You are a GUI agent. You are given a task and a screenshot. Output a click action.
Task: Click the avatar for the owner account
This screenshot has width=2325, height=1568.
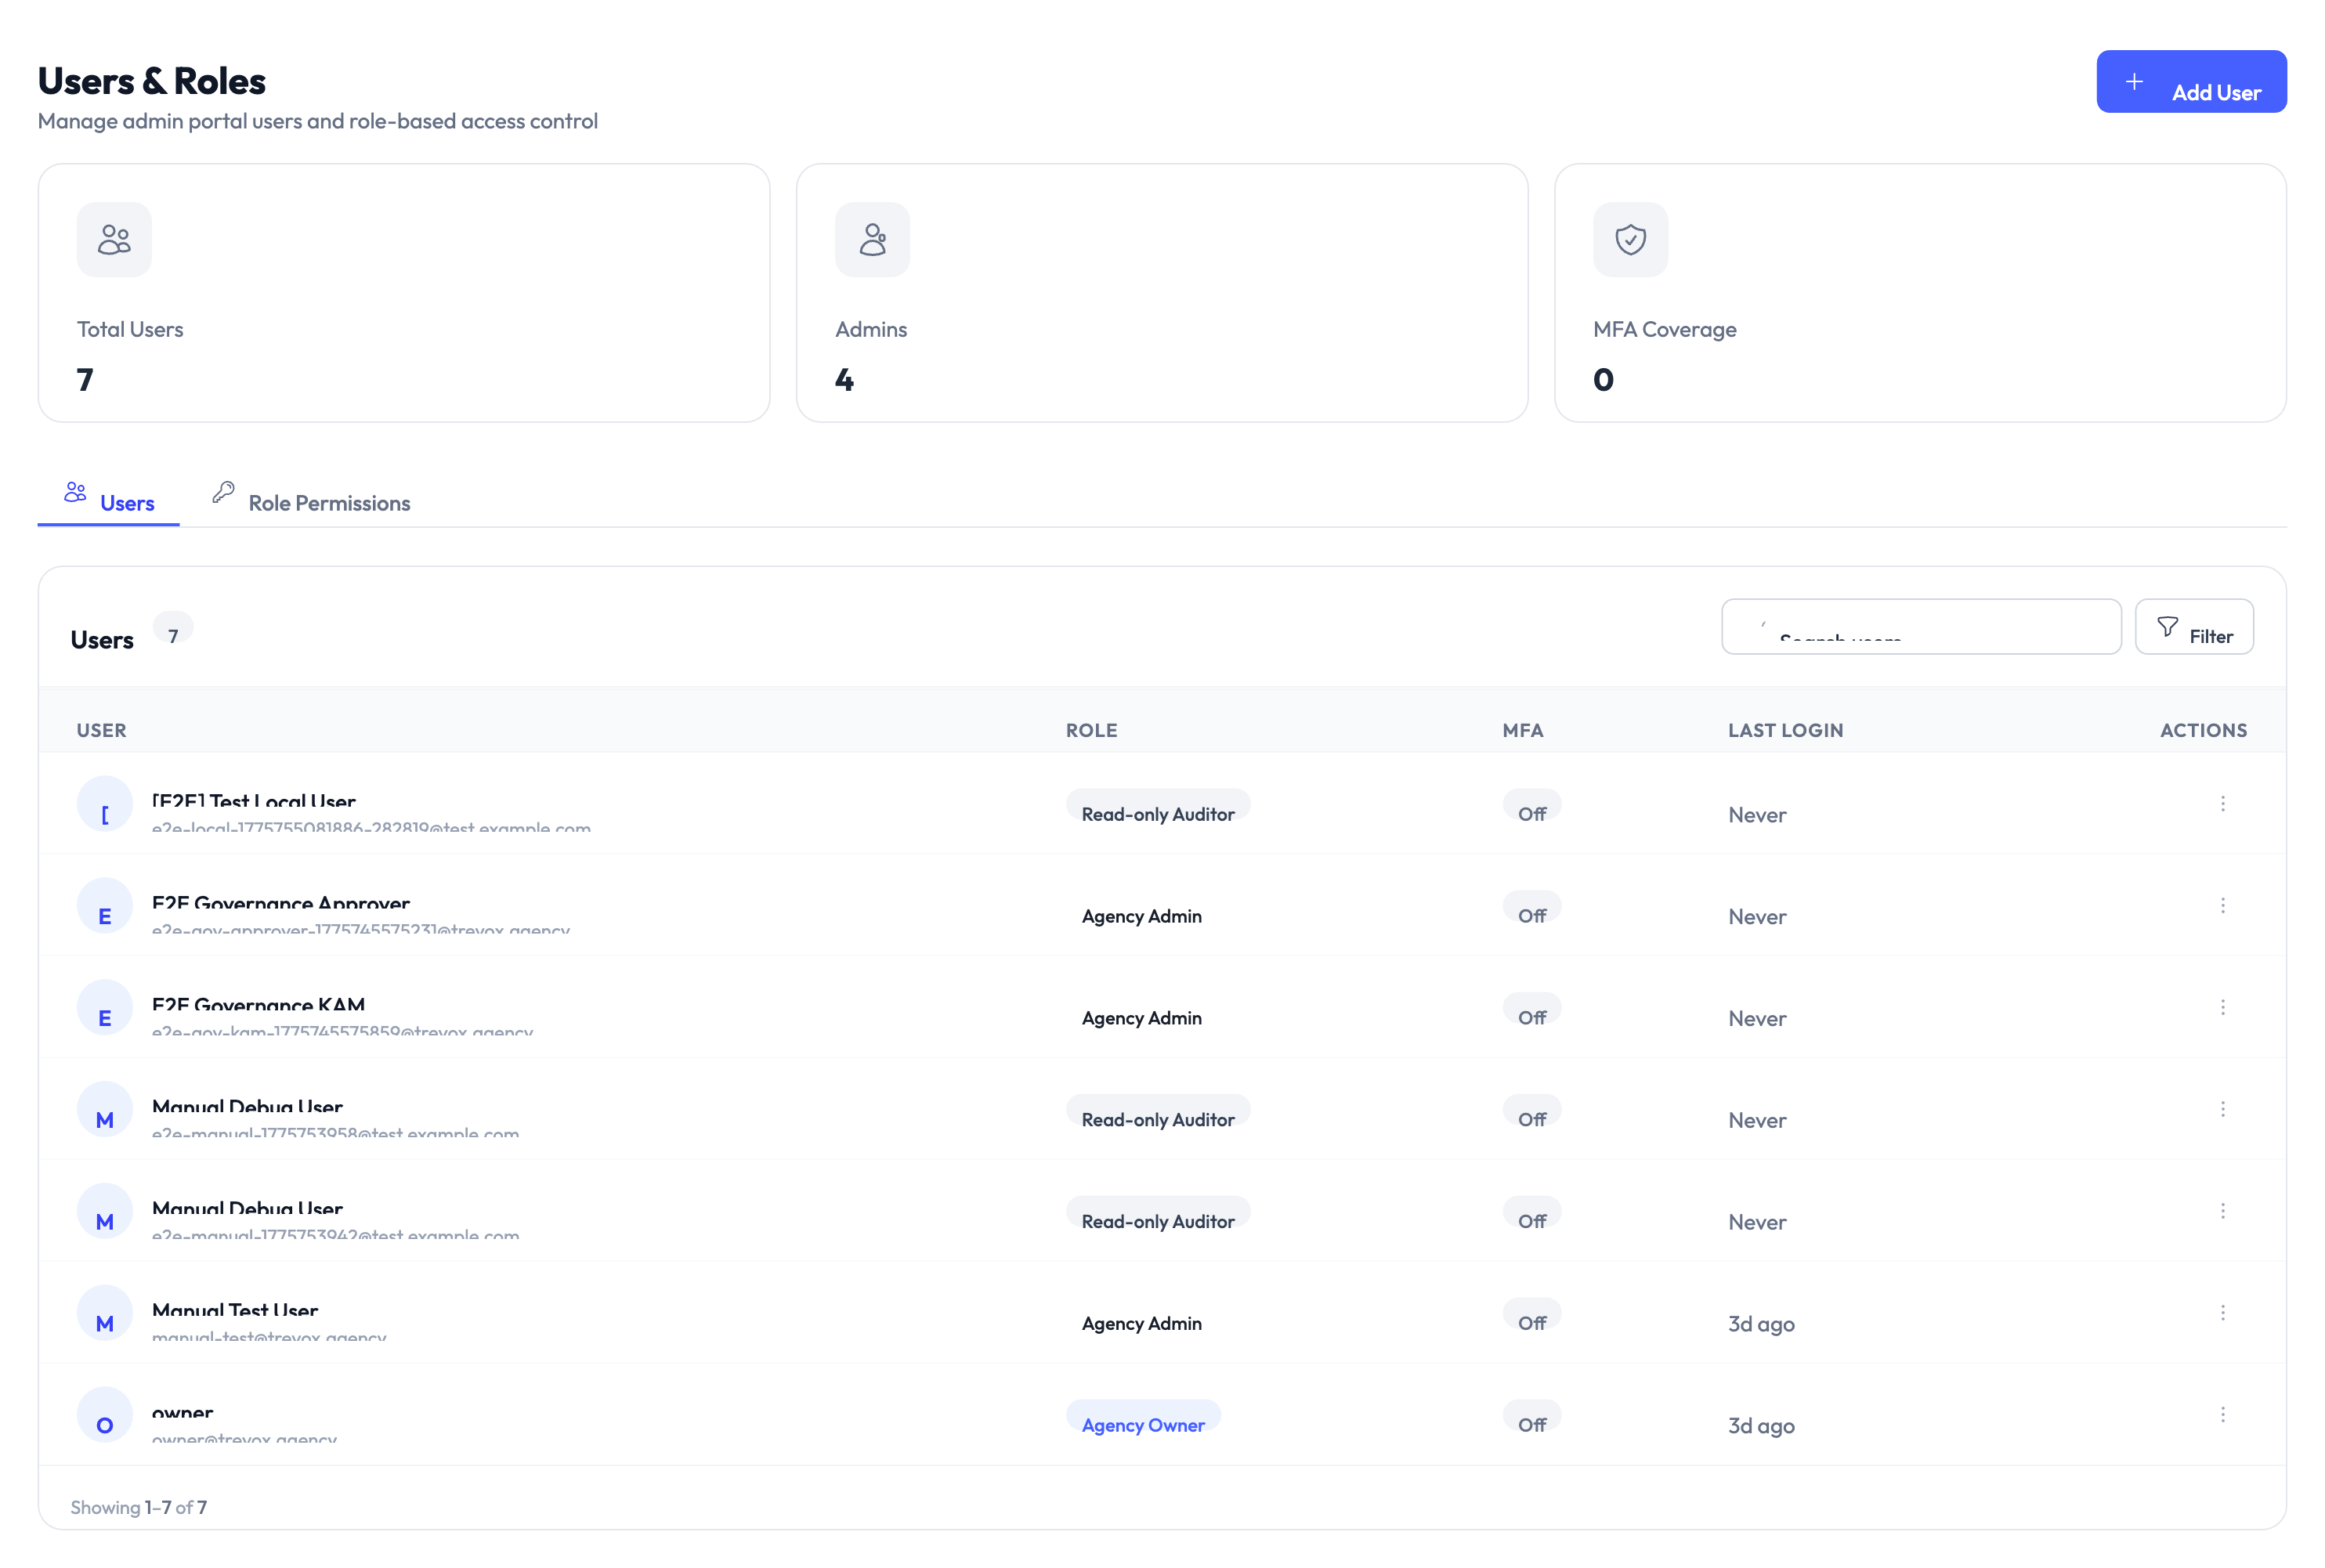[x=104, y=1414]
